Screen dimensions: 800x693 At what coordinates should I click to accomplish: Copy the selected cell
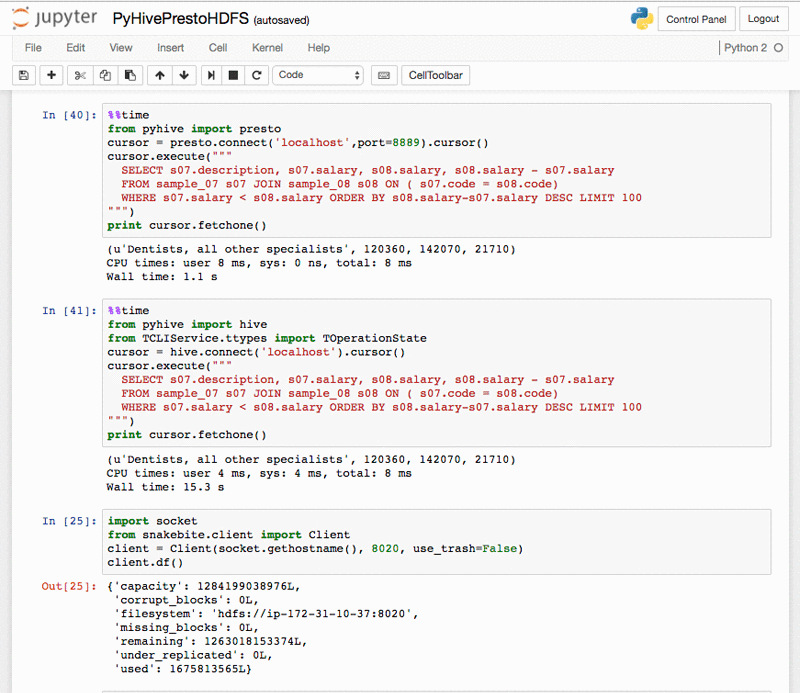[x=105, y=75]
